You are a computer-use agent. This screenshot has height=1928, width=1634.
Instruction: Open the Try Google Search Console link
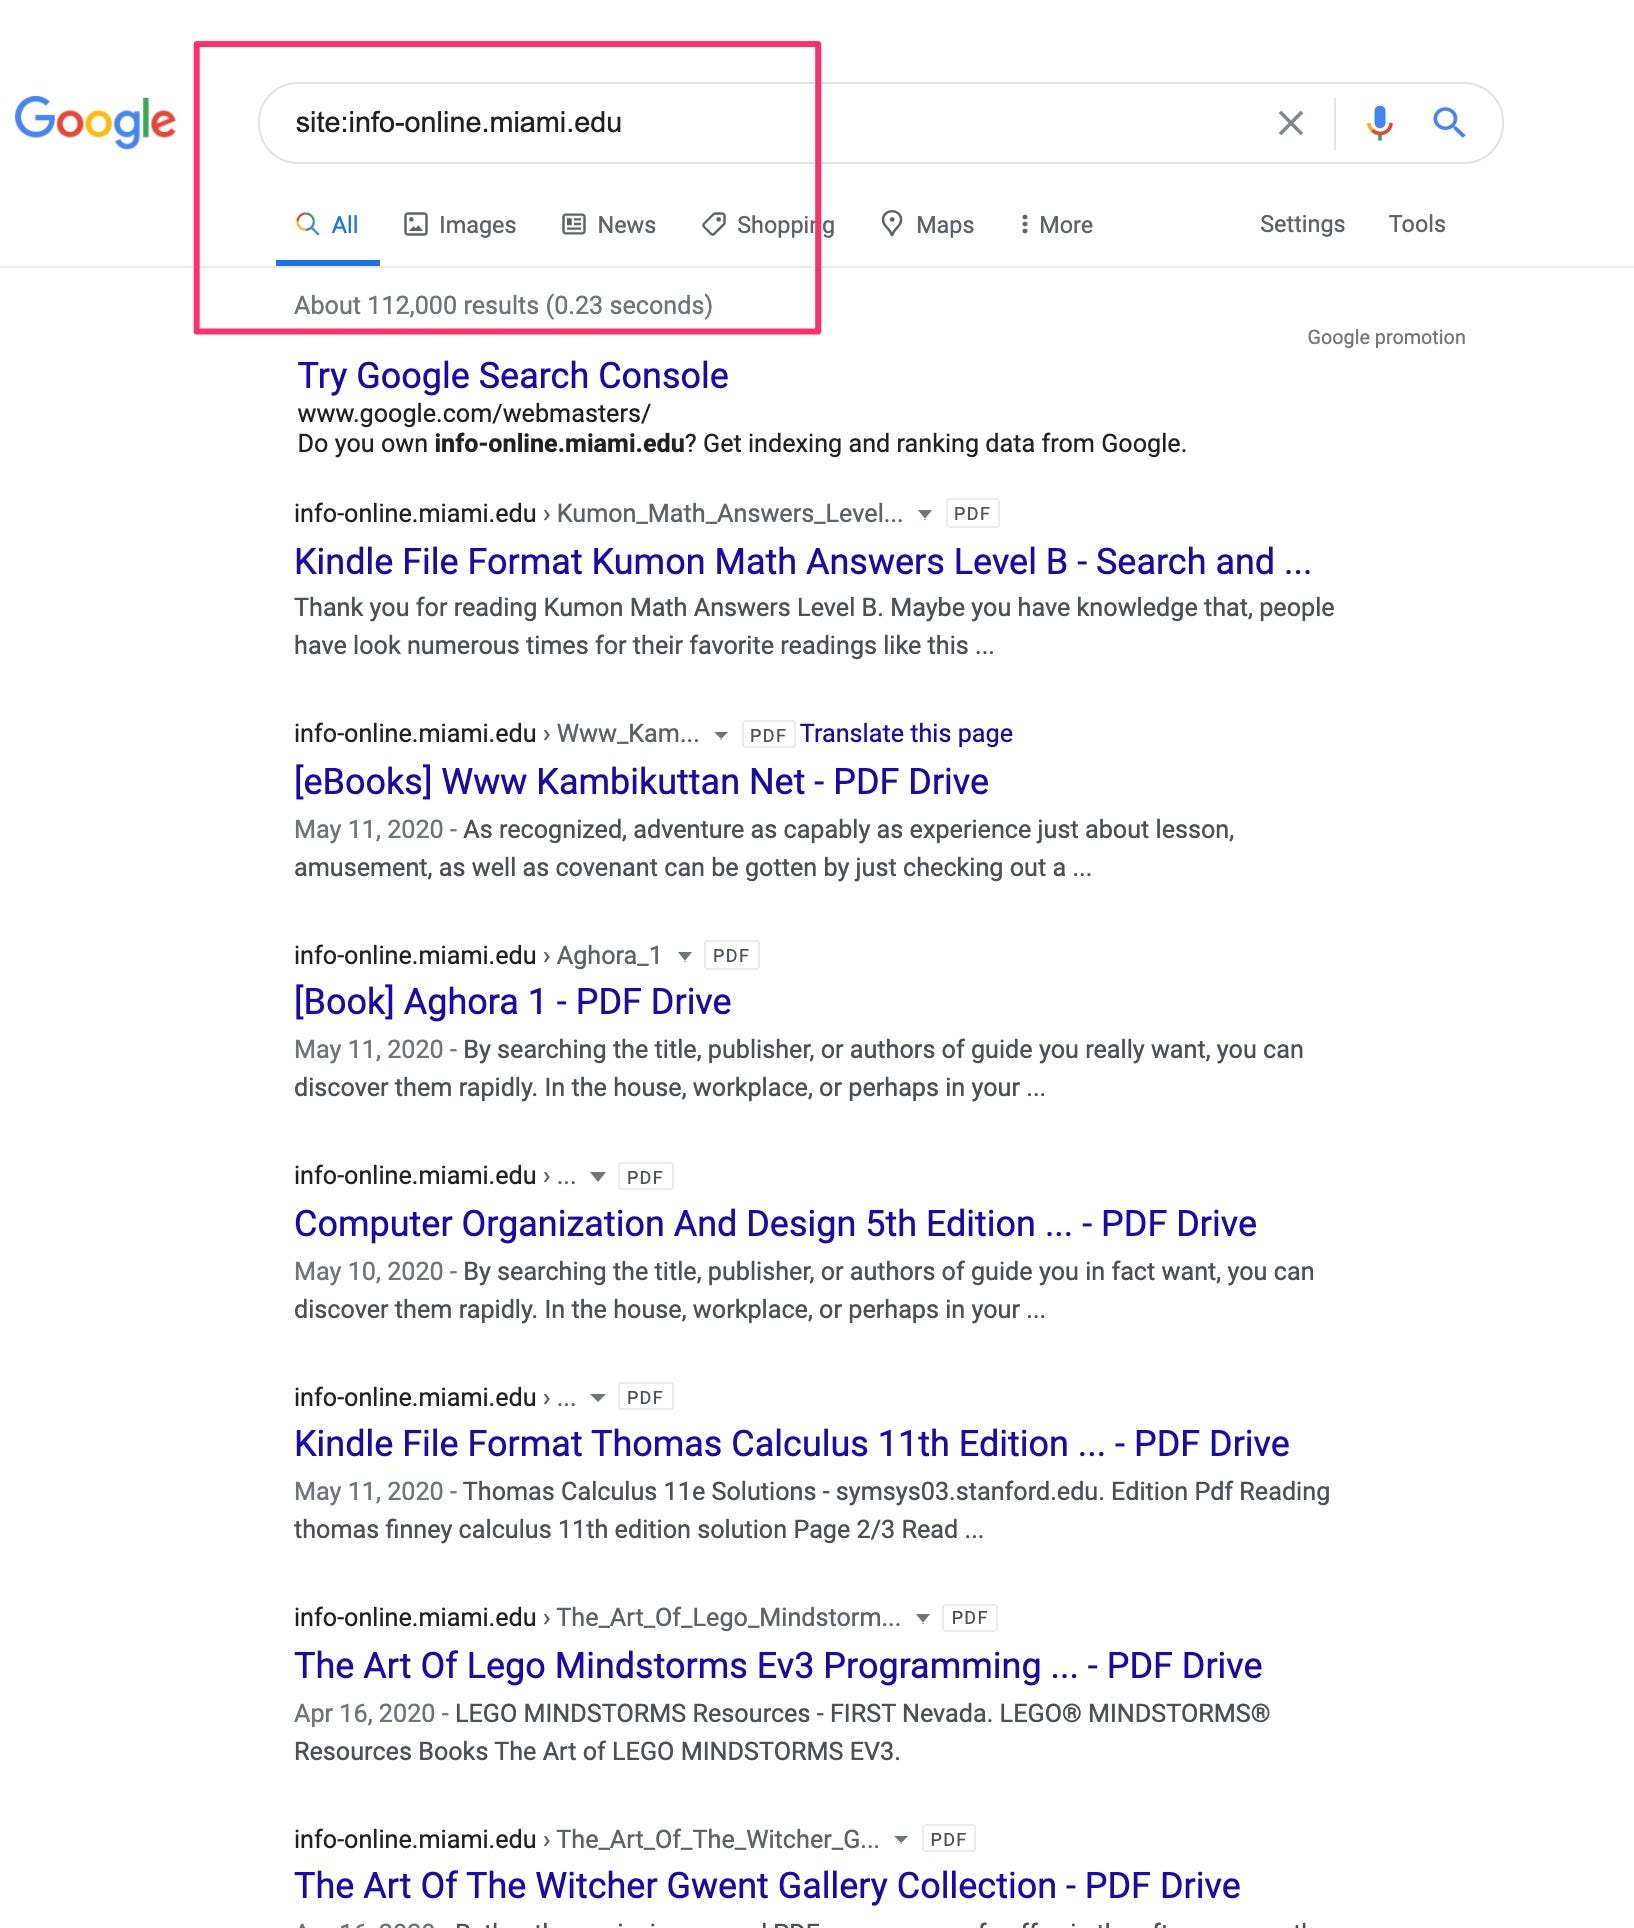tap(513, 376)
